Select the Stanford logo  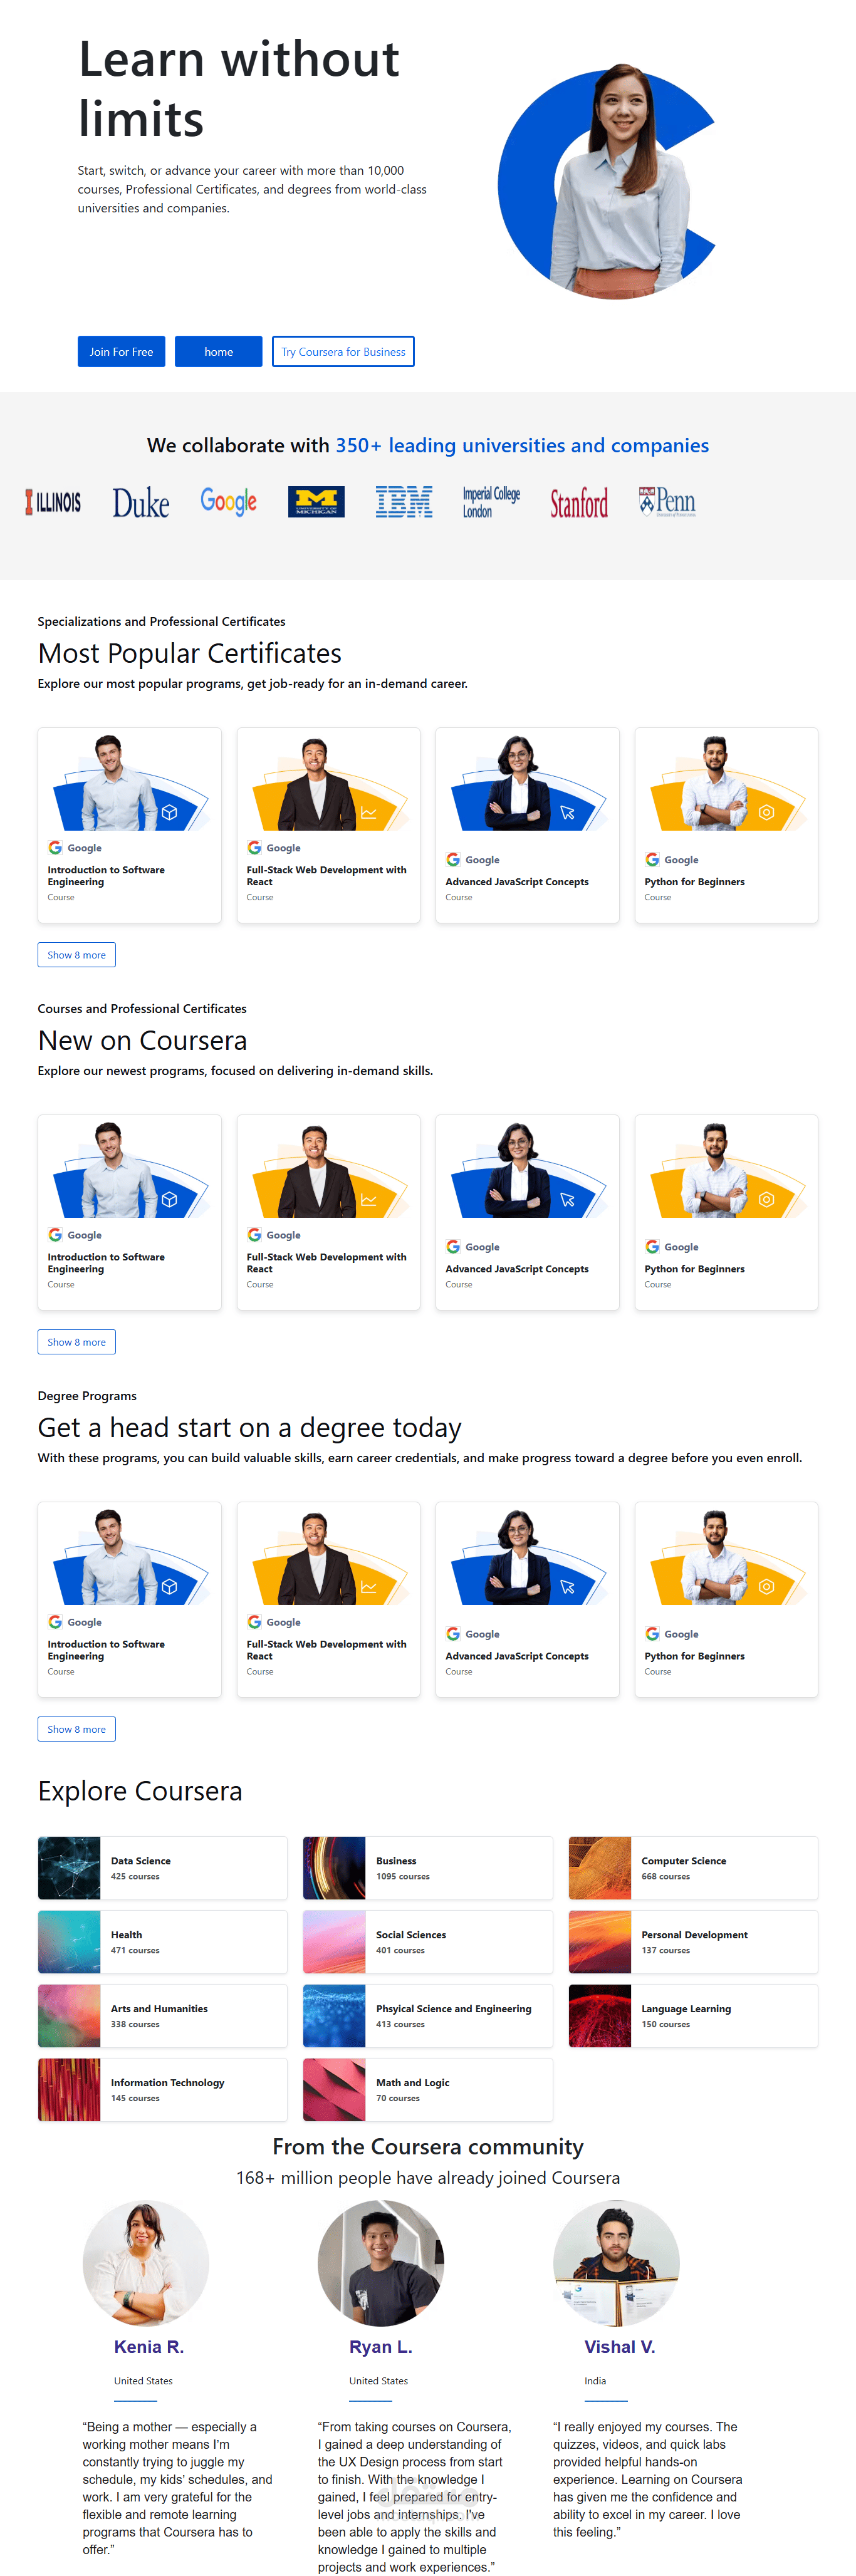(x=579, y=502)
